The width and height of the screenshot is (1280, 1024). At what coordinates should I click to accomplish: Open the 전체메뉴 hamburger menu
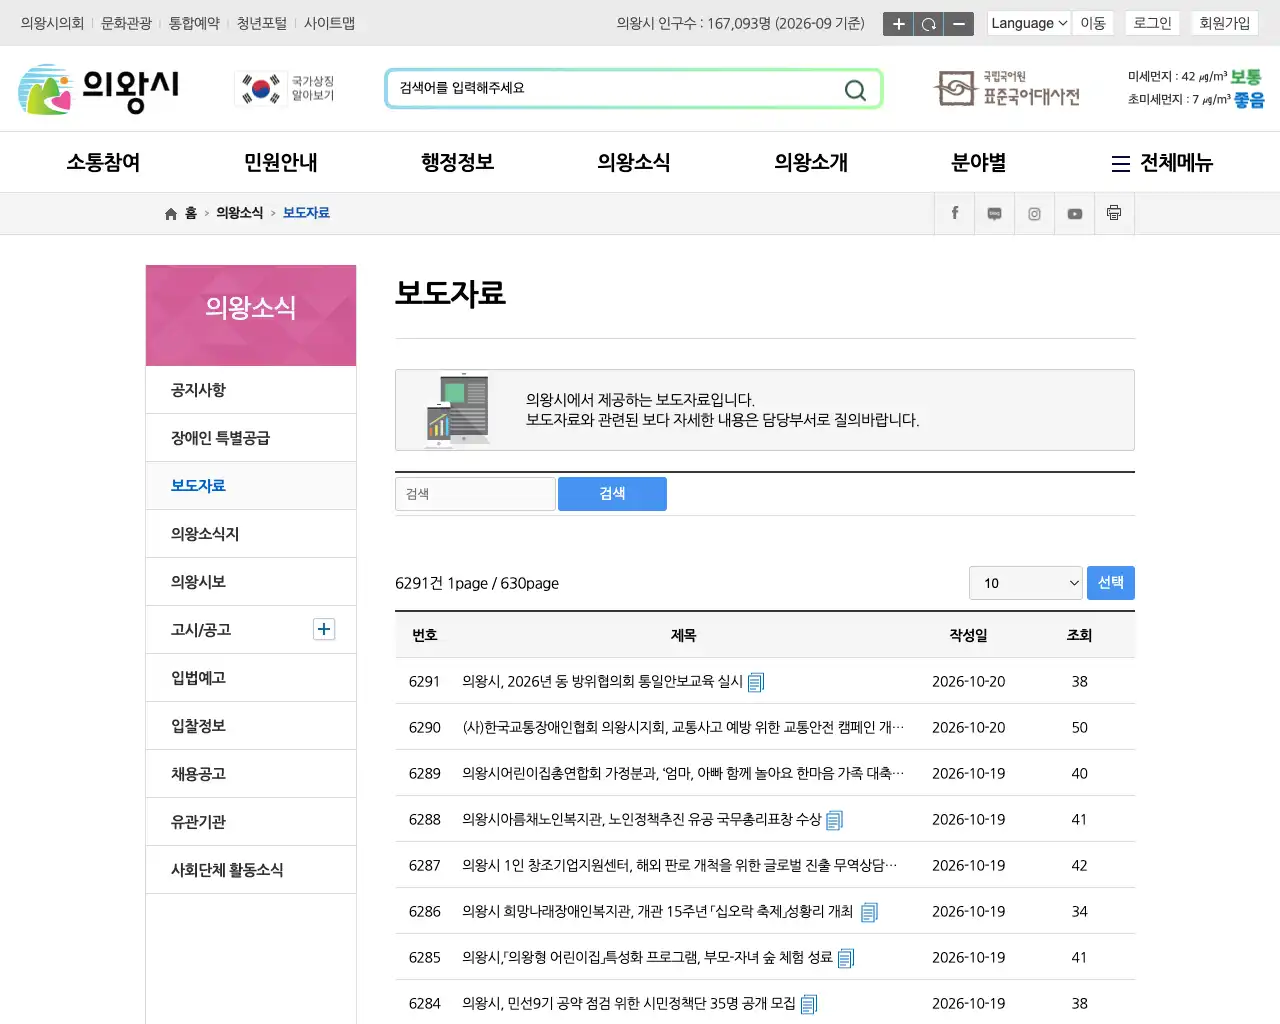pyautogui.click(x=1162, y=163)
